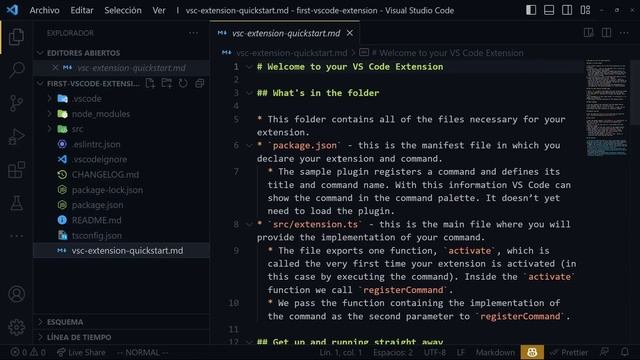Close vsc-extension-quickstart.md in open editors list

(55, 68)
